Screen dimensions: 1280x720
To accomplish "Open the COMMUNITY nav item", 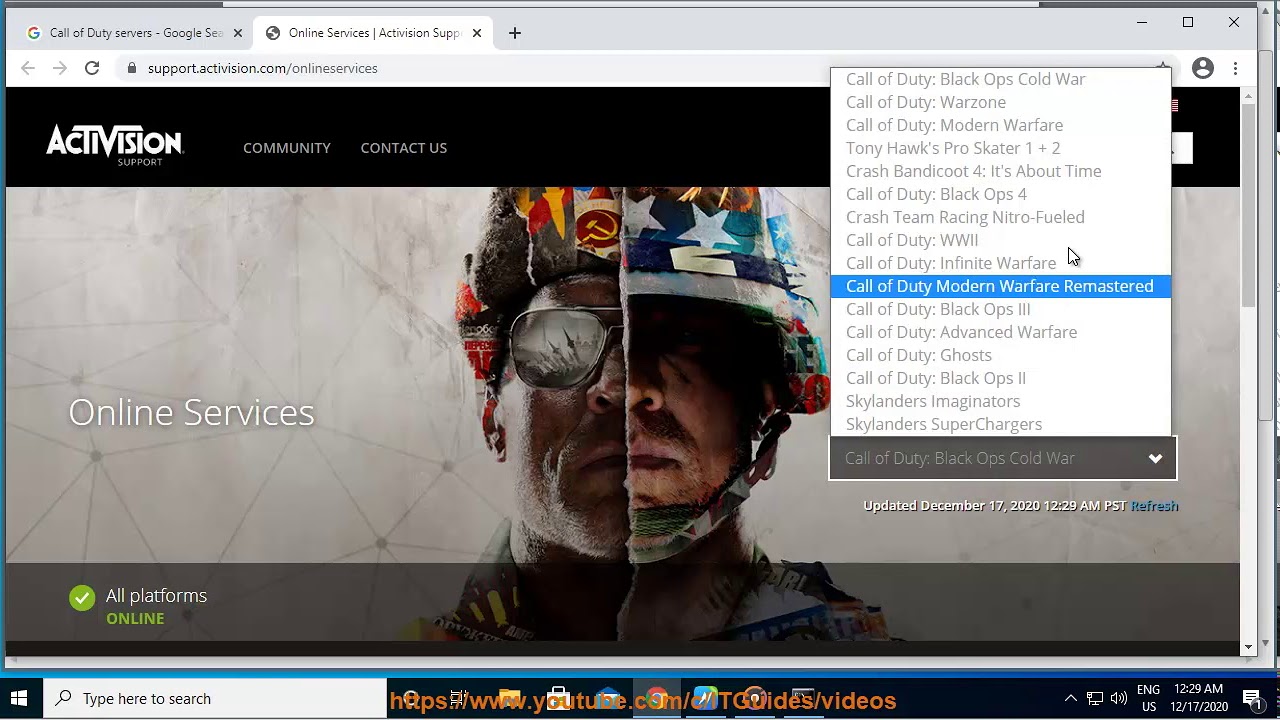I will click(x=286, y=148).
